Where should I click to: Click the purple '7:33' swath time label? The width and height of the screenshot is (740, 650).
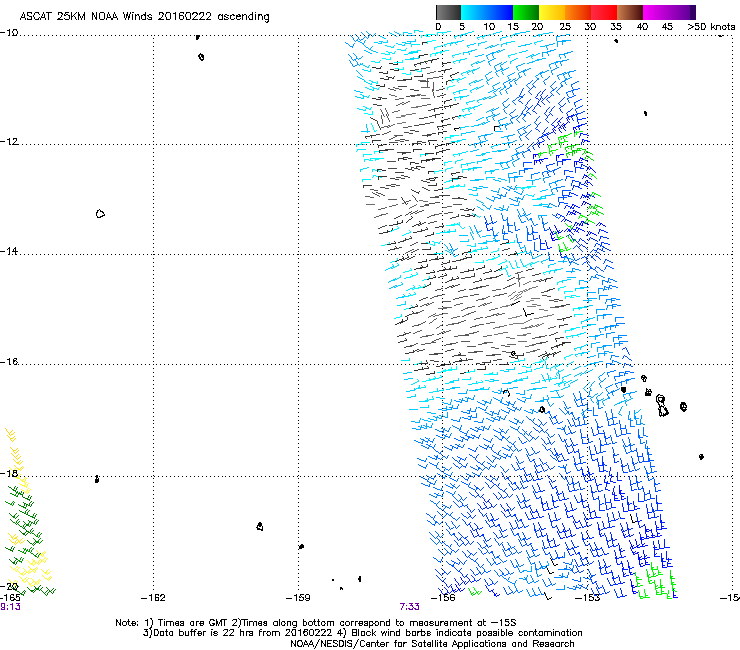click(409, 607)
